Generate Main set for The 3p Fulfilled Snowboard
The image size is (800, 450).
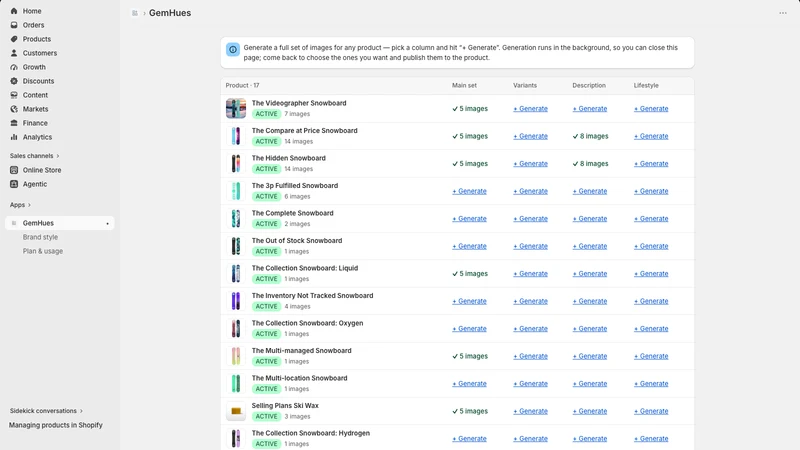tap(469, 191)
